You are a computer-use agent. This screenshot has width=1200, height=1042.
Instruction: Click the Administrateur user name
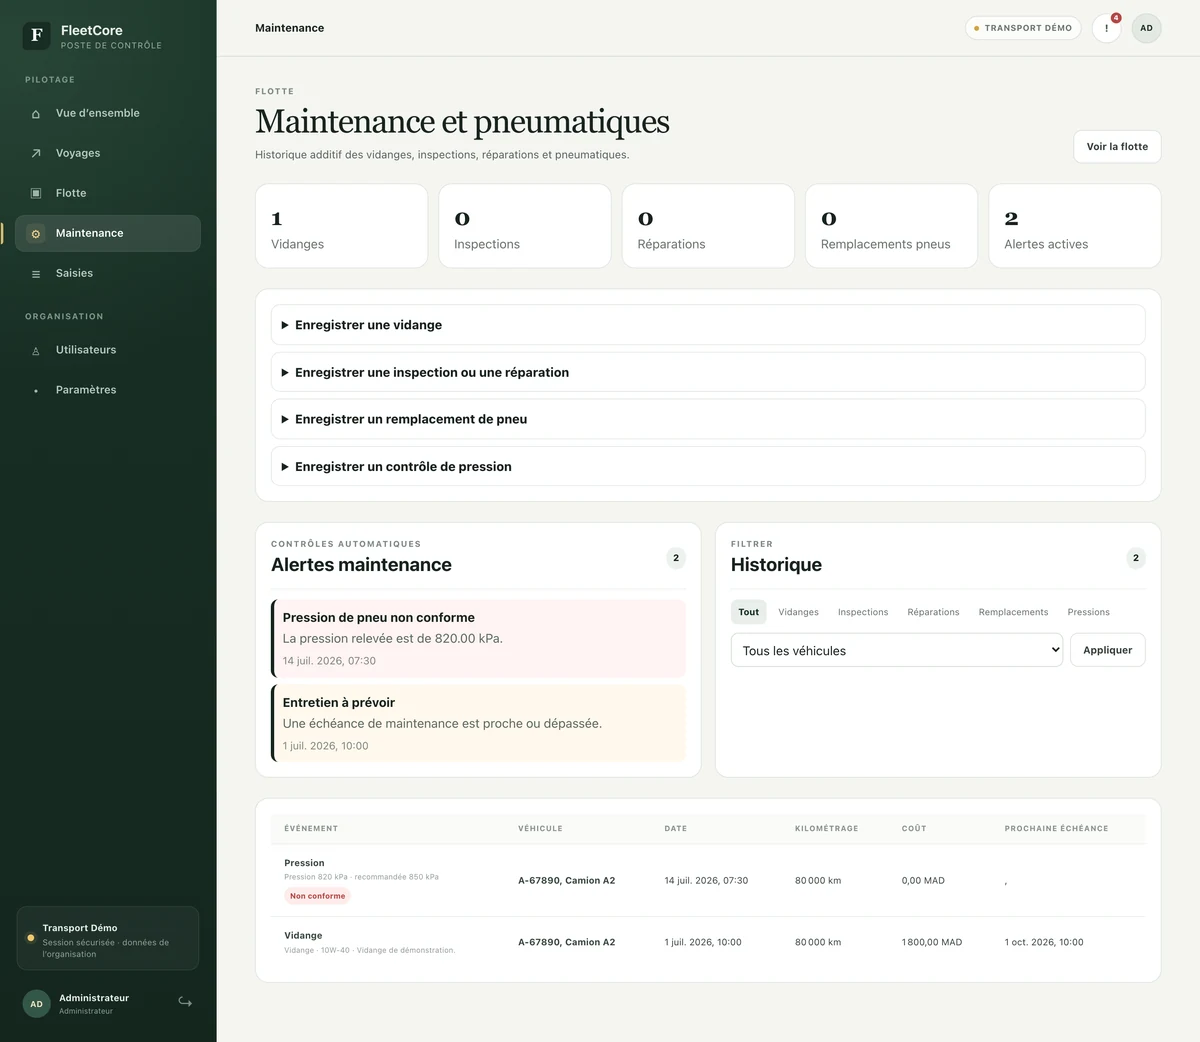pos(94,998)
